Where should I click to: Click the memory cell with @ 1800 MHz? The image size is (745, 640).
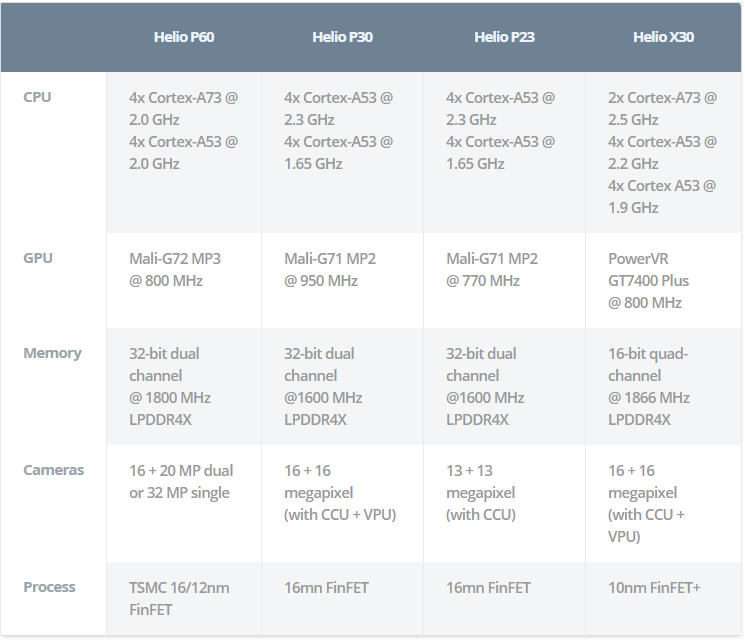184,386
